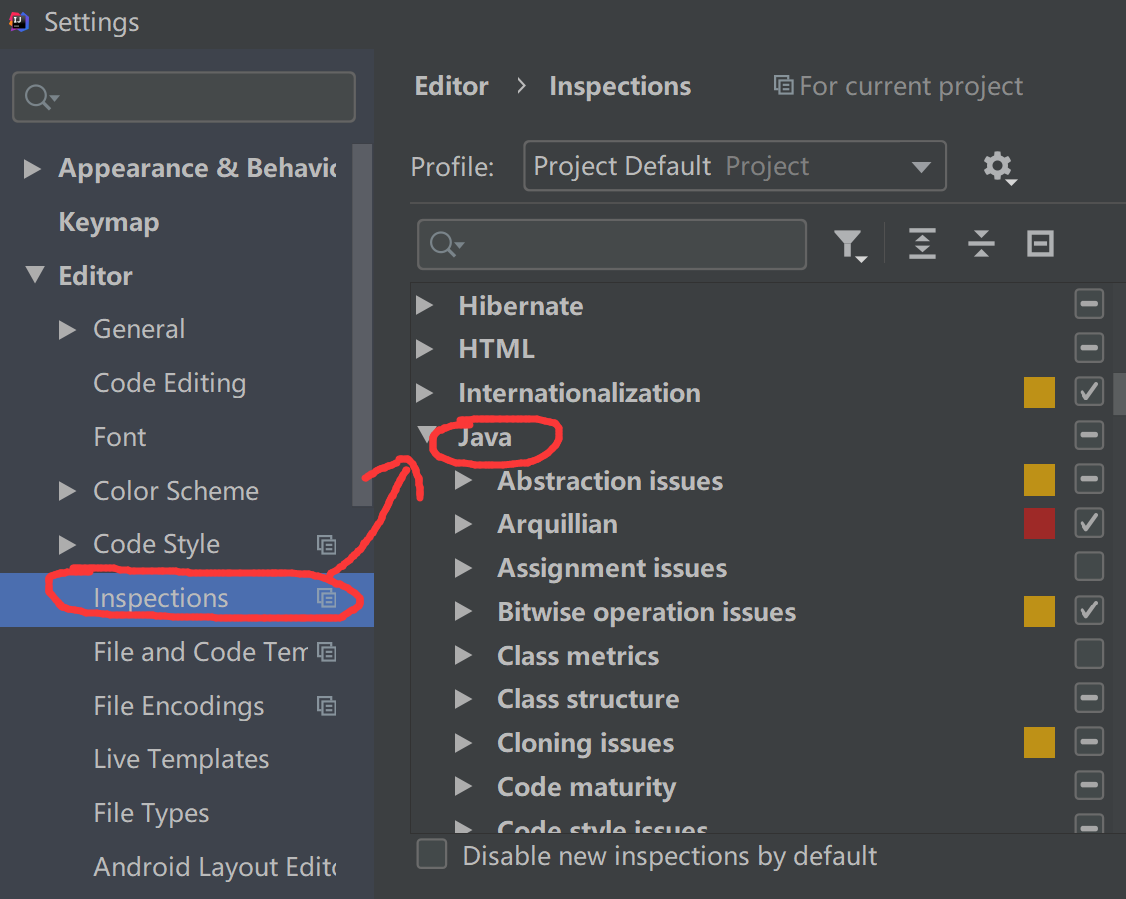This screenshot has width=1126, height=899.
Task: Expand the Code maturity arrow
Action: (463, 787)
